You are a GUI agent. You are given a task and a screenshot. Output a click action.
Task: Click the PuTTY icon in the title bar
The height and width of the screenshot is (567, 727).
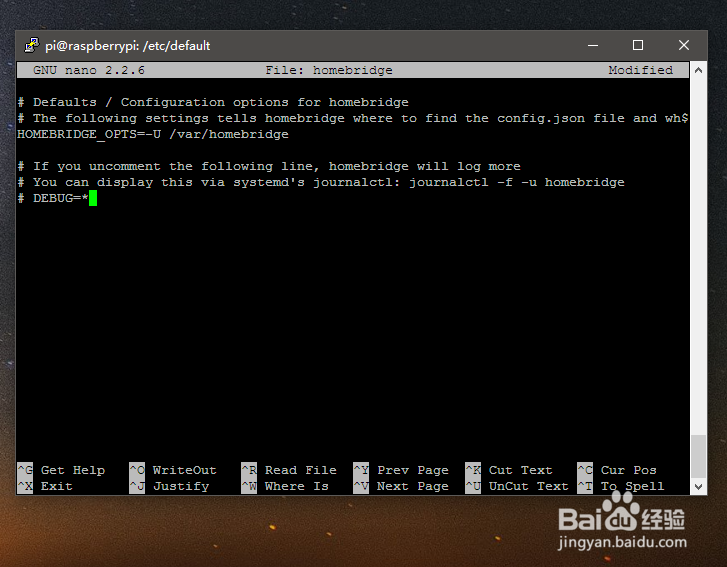pos(32,45)
